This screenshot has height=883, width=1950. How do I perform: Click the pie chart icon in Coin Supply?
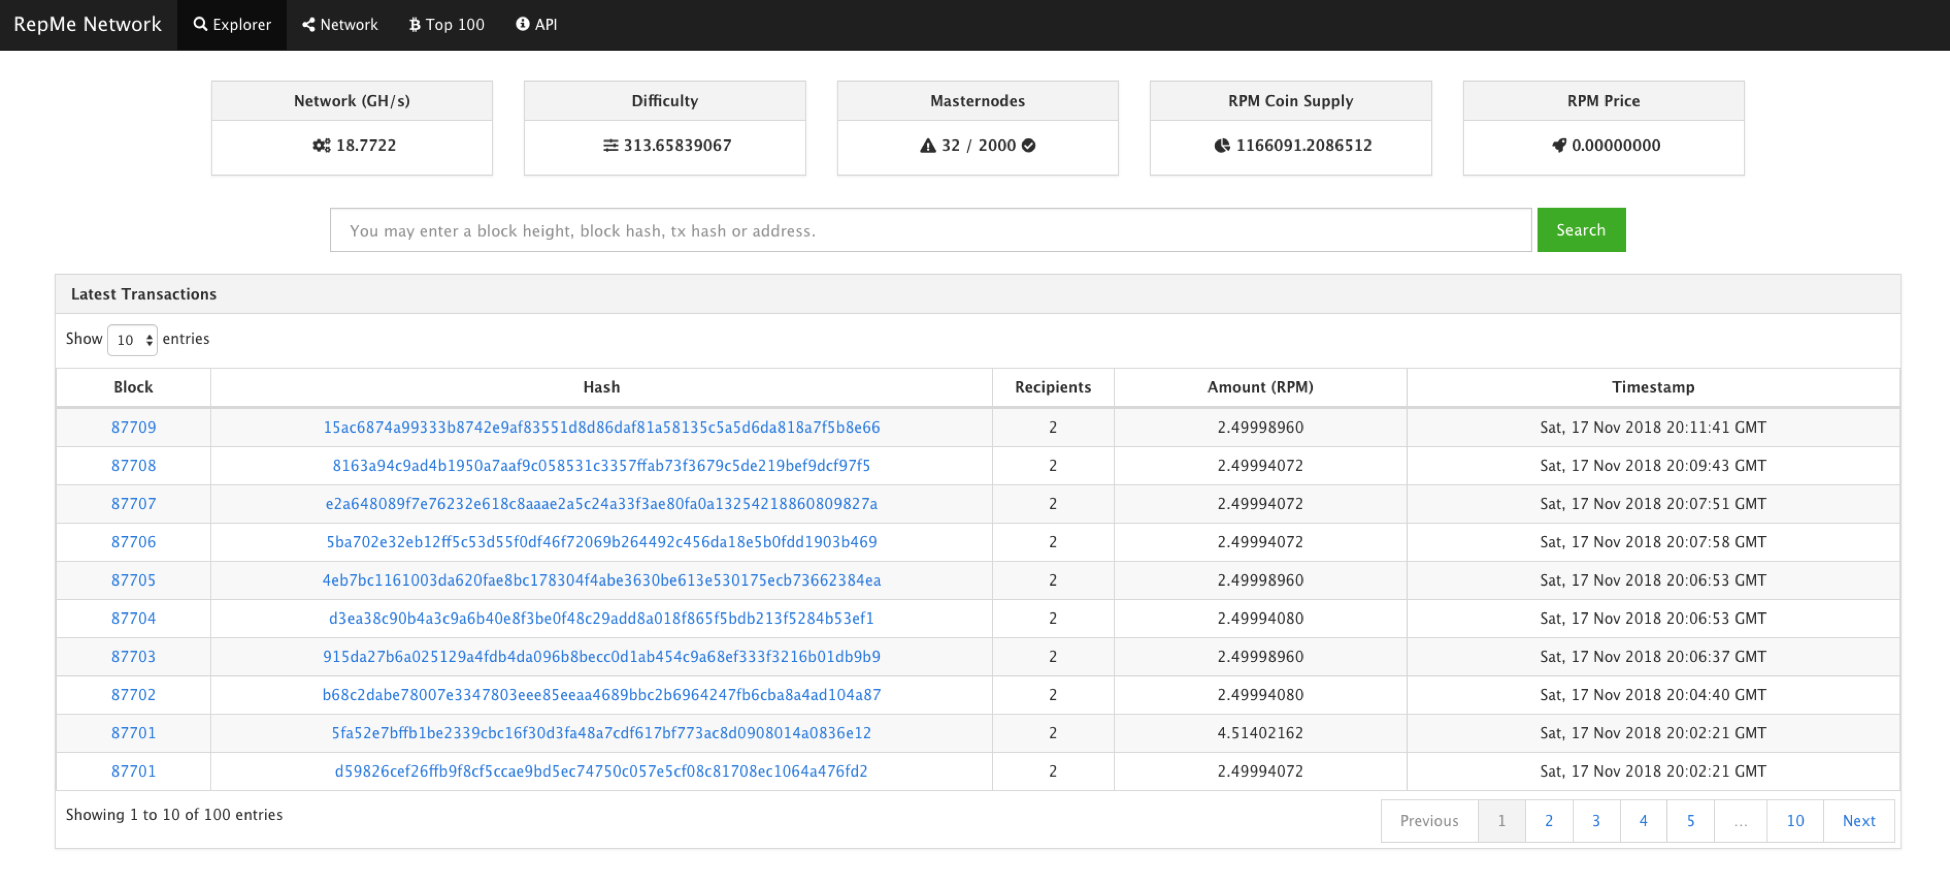pos(1222,146)
